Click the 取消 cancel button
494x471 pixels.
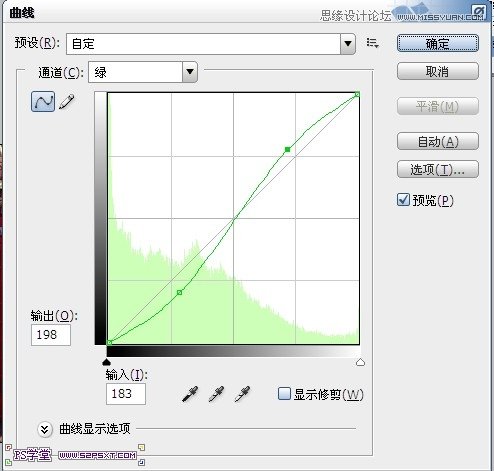[438, 71]
